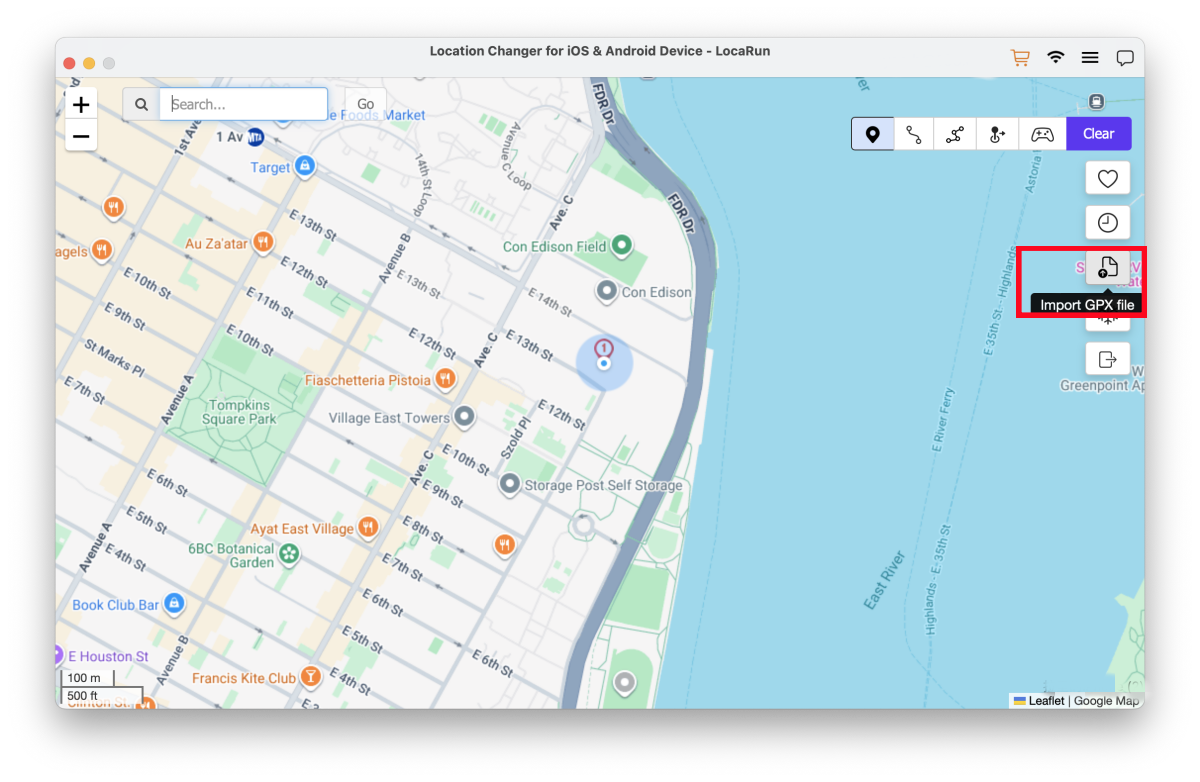Enable teleport mode with the pin icon
Screen dimensions: 1200x782
[x=872, y=133]
